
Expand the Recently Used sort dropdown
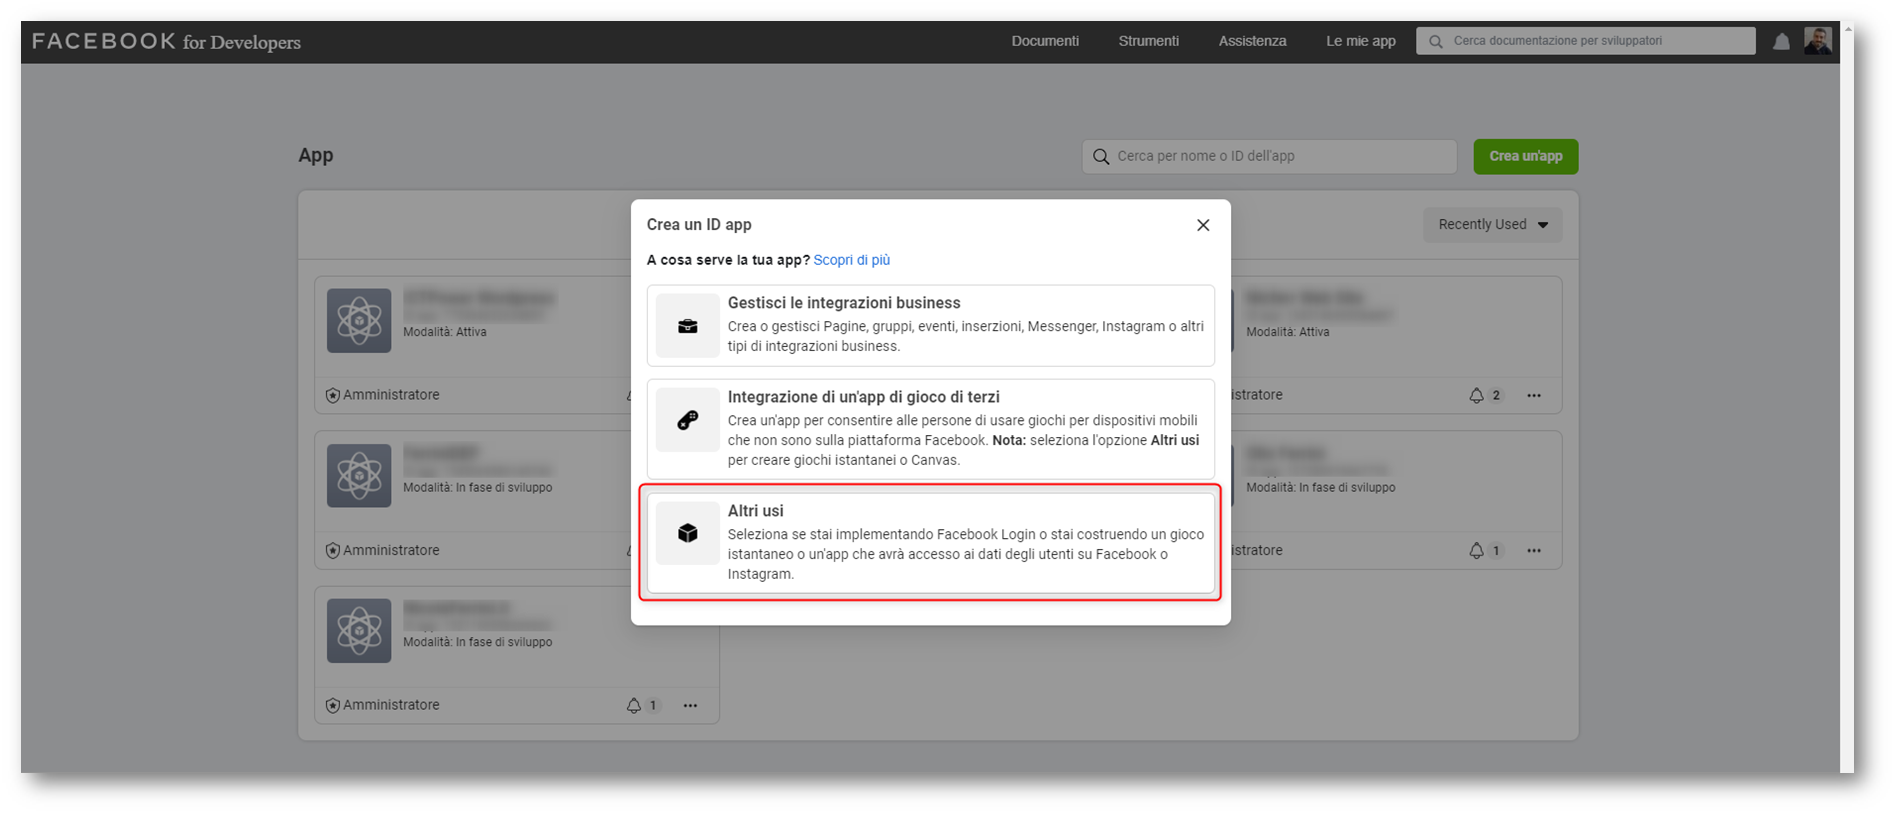point(1492,224)
